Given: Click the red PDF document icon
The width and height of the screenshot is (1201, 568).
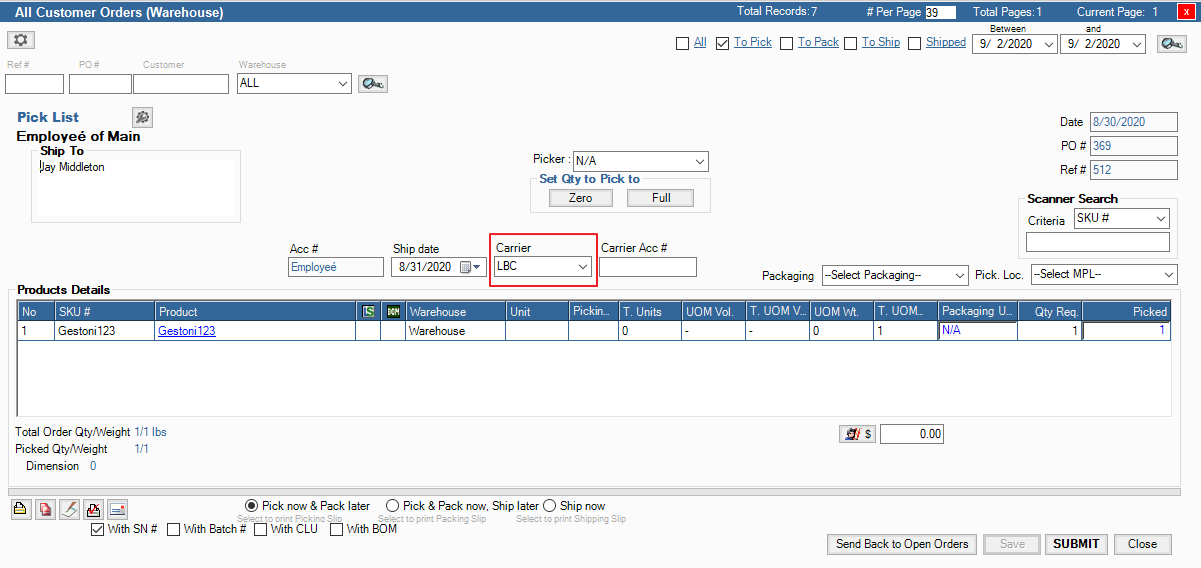Looking at the screenshot, I should click(x=45, y=509).
